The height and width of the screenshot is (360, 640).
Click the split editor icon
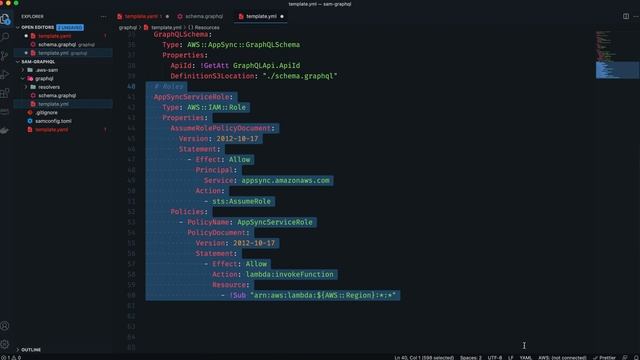(x=626, y=16)
